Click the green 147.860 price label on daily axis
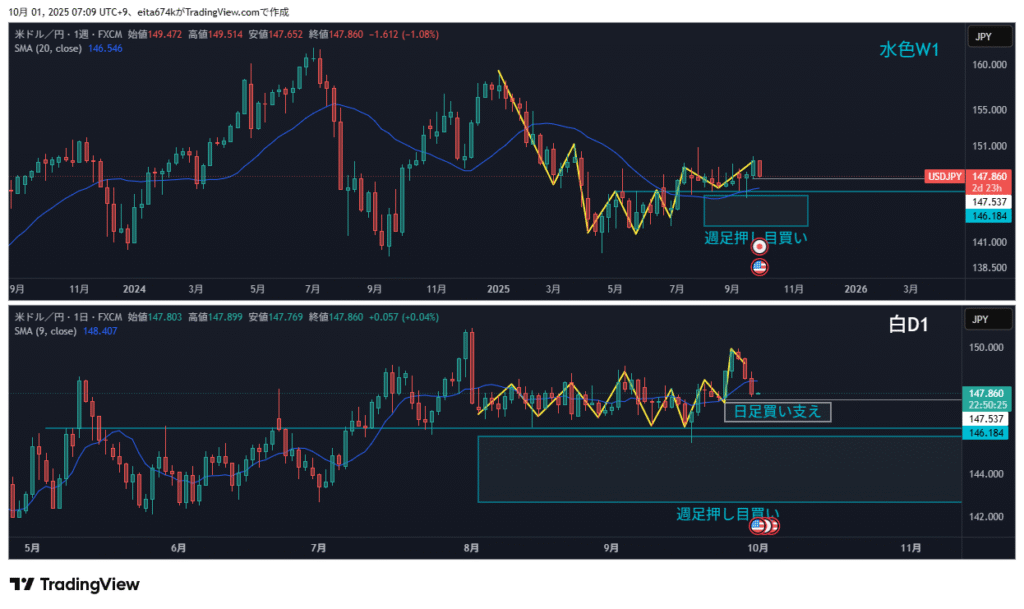This screenshot has width=1024, height=609. click(x=987, y=394)
